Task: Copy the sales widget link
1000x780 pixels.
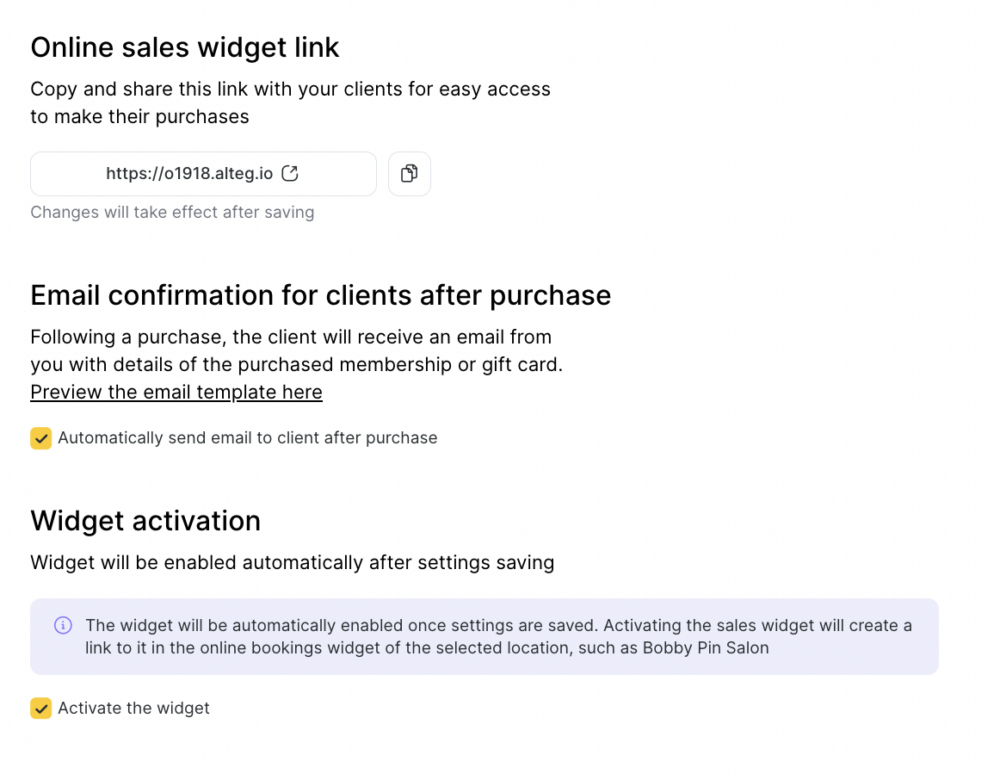Action: [x=409, y=173]
